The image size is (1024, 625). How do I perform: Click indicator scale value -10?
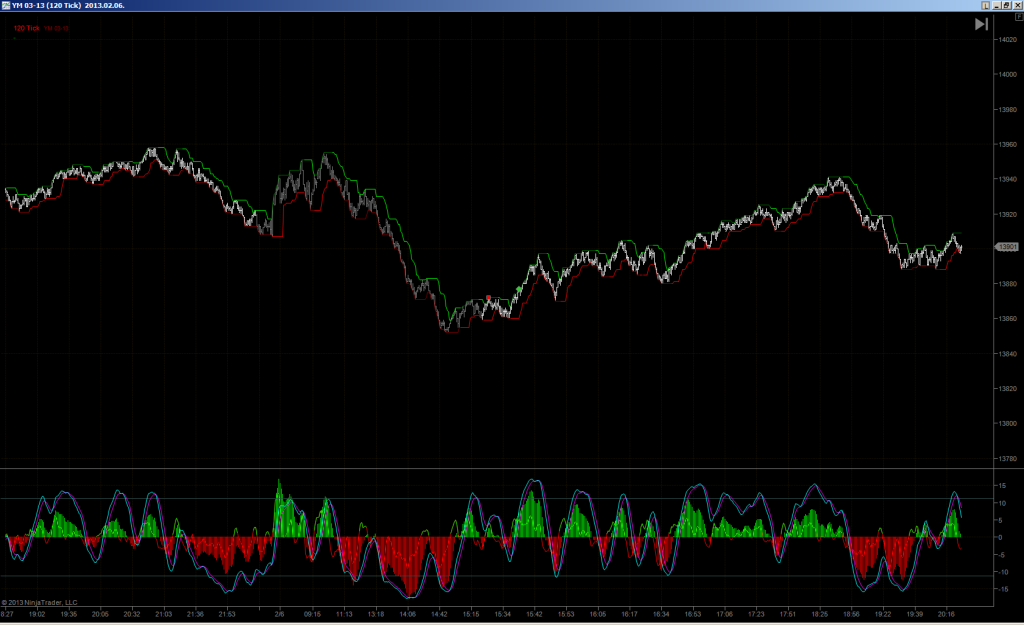(1002, 572)
